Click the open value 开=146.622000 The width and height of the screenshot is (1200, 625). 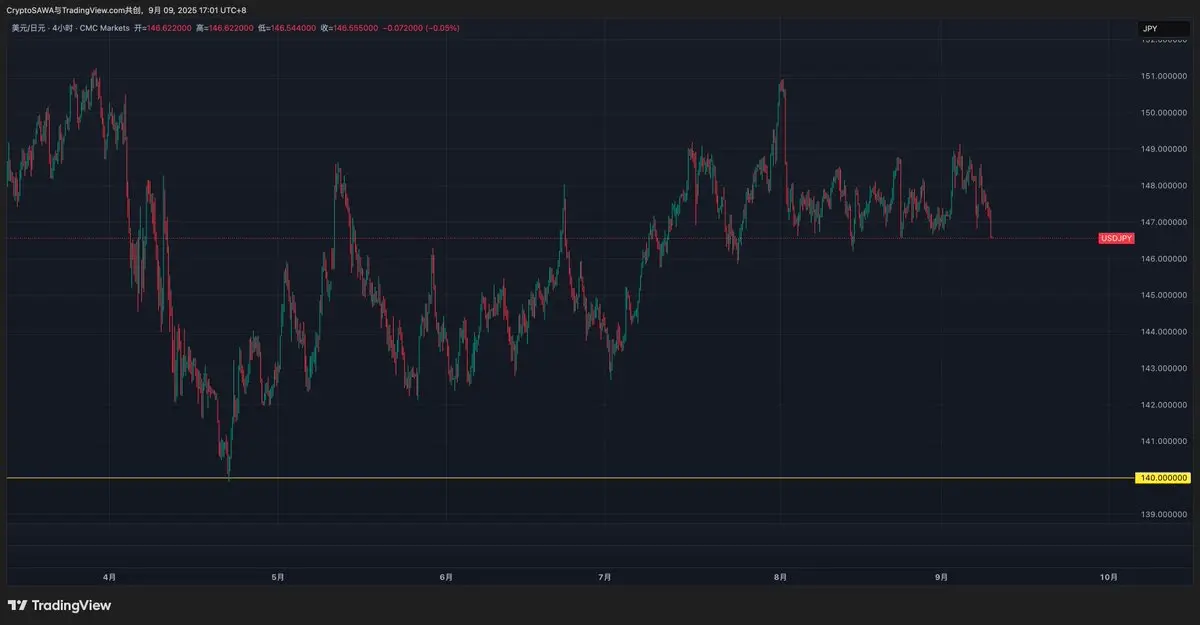162,28
